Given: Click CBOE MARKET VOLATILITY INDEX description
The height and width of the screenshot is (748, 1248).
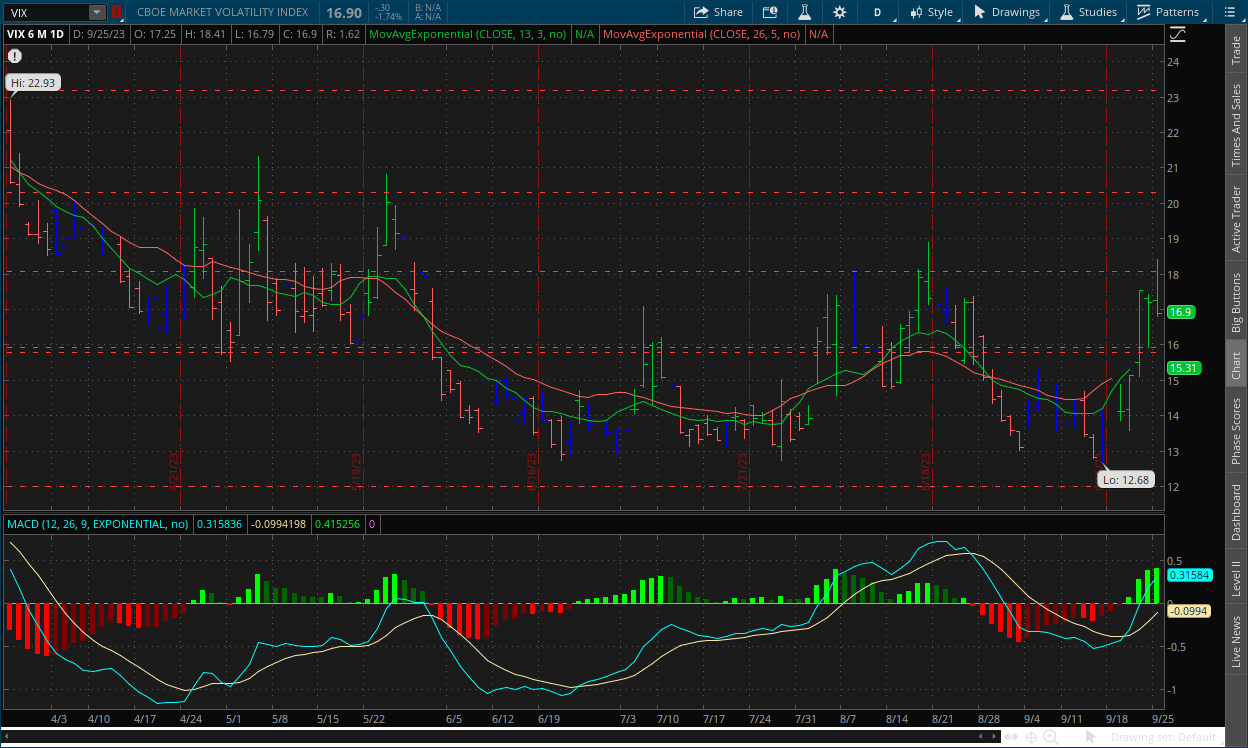Looking at the screenshot, I should (x=224, y=12).
